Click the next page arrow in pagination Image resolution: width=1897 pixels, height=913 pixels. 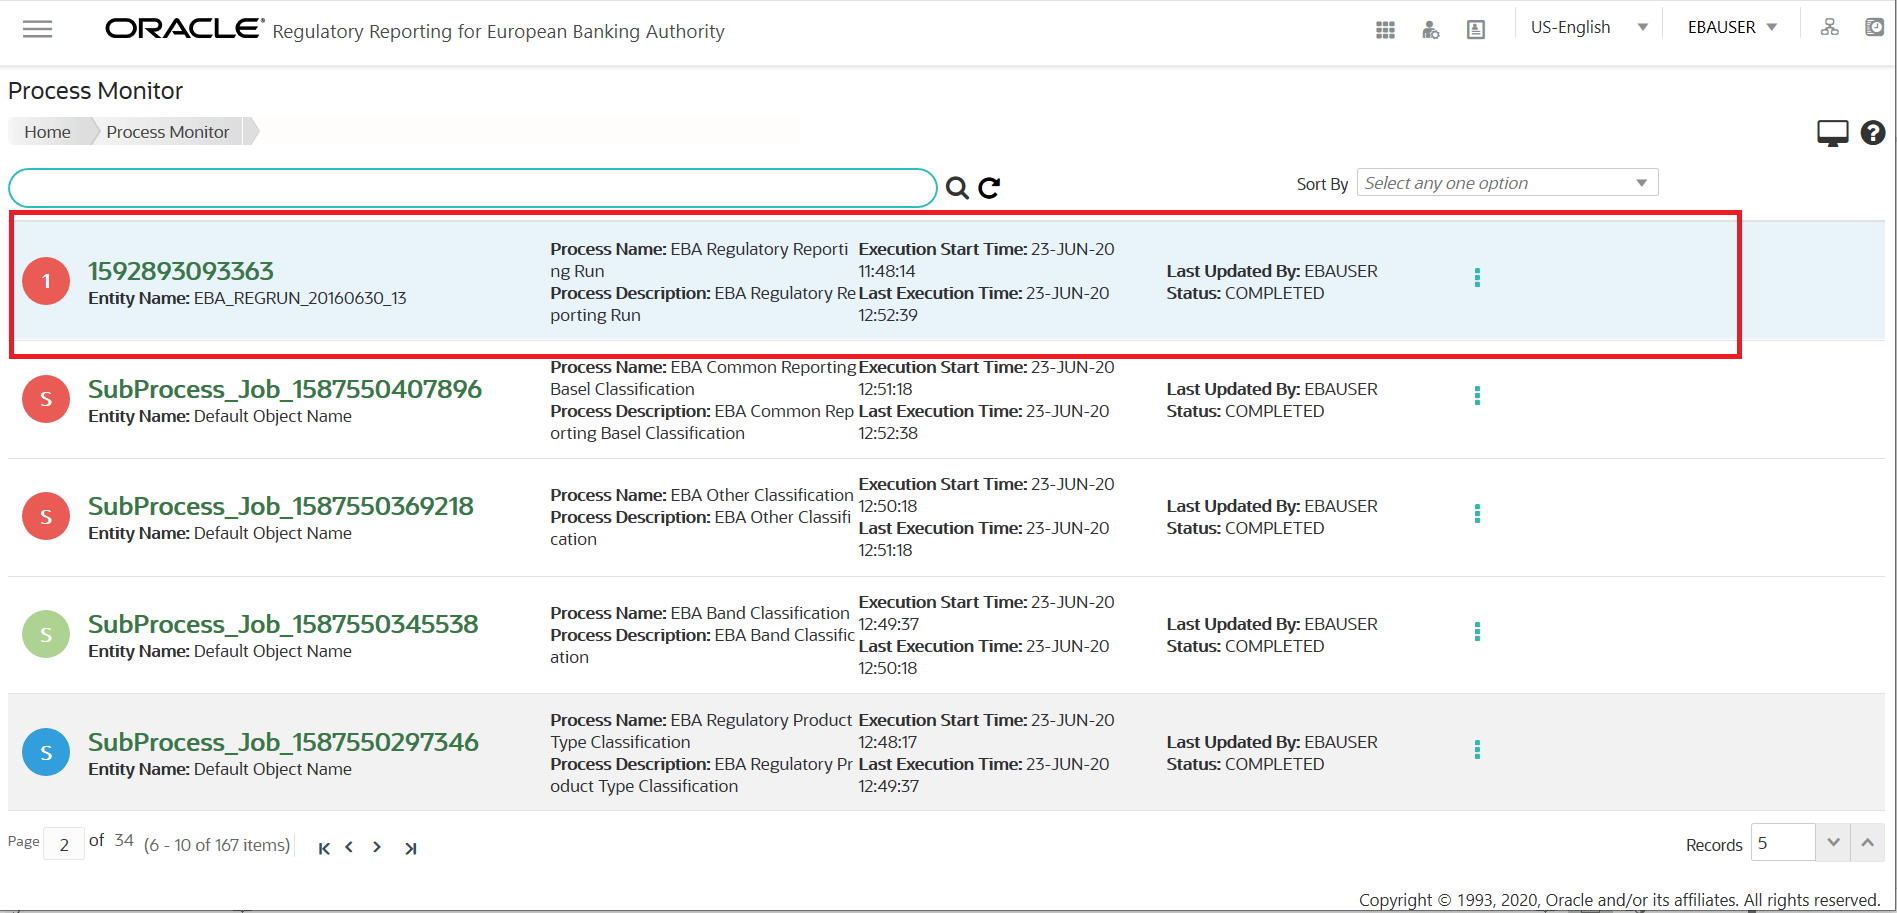(x=377, y=846)
